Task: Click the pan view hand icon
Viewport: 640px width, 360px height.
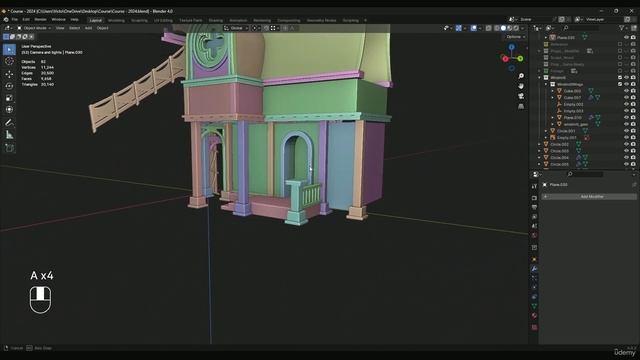Action: [521, 86]
